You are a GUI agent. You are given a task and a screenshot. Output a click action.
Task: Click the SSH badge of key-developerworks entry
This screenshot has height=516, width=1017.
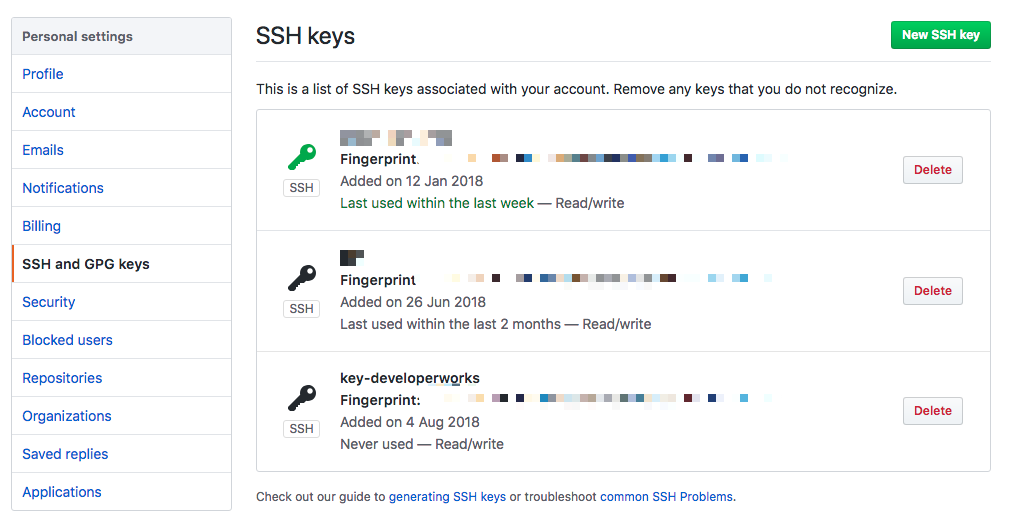point(301,429)
